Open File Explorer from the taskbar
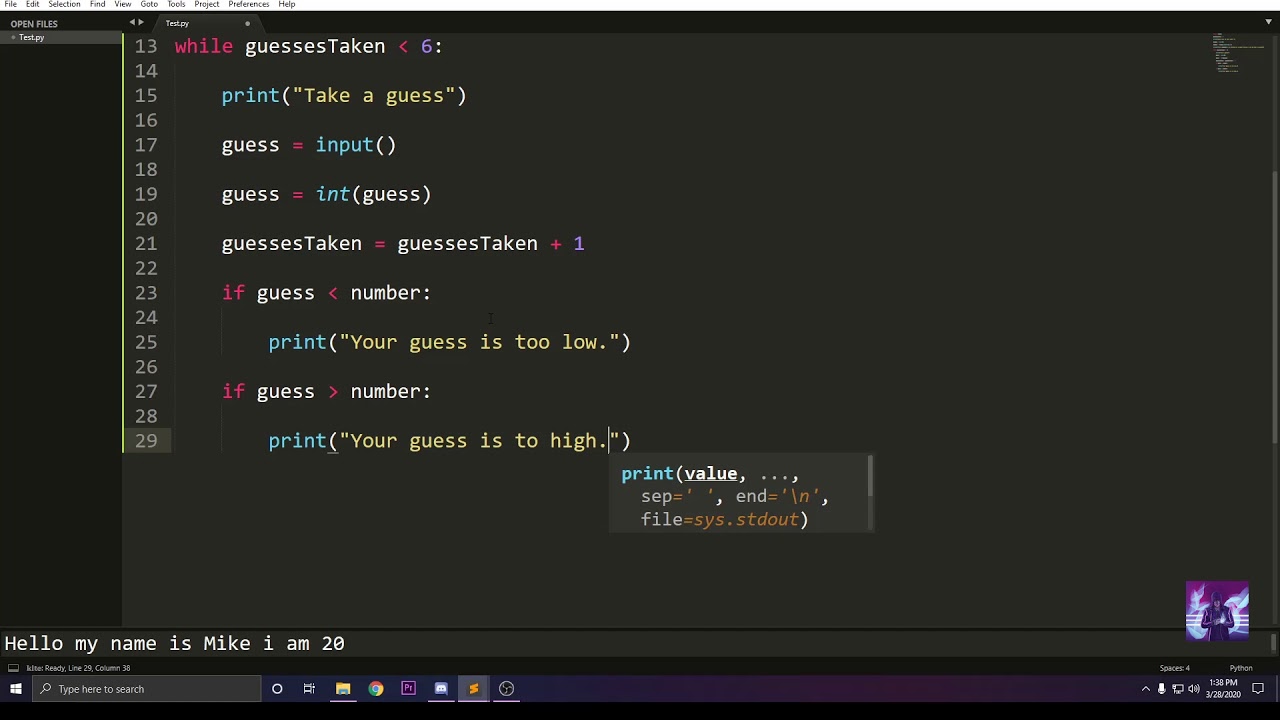The height and width of the screenshot is (720, 1280). click(x=343, y=689)
